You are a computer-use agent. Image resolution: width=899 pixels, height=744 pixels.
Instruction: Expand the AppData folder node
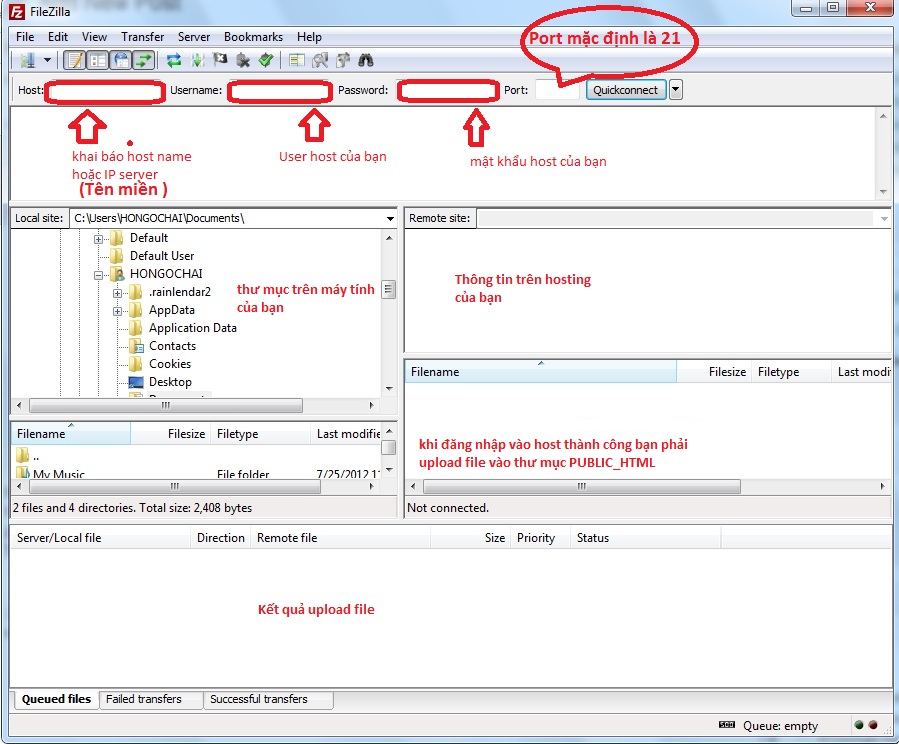click(118, 311)
